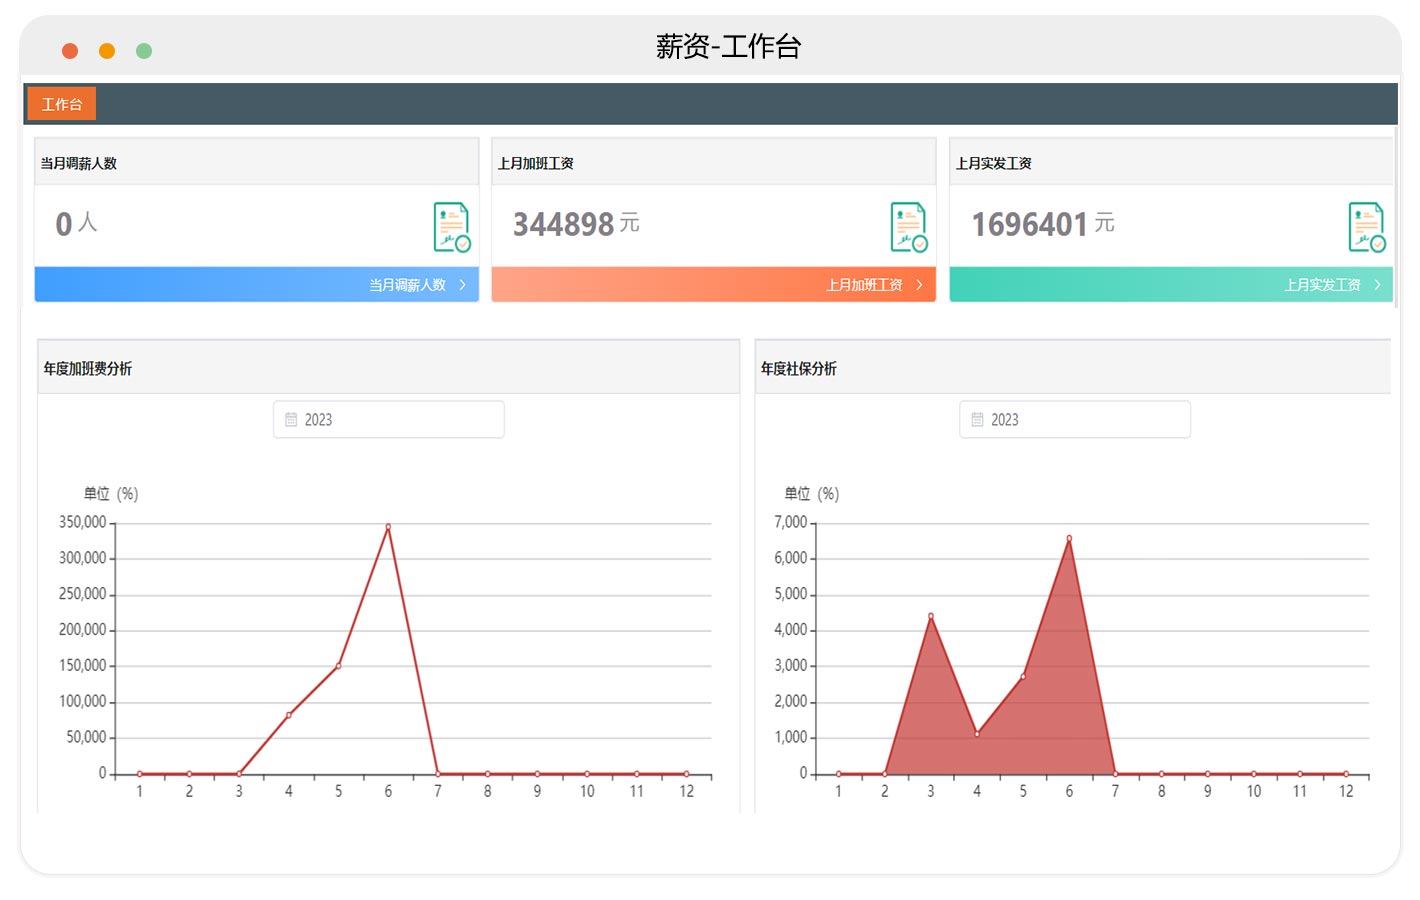Open the 工作台 tab
Viewport: 1420px width, 900px height.
(61, 104)
